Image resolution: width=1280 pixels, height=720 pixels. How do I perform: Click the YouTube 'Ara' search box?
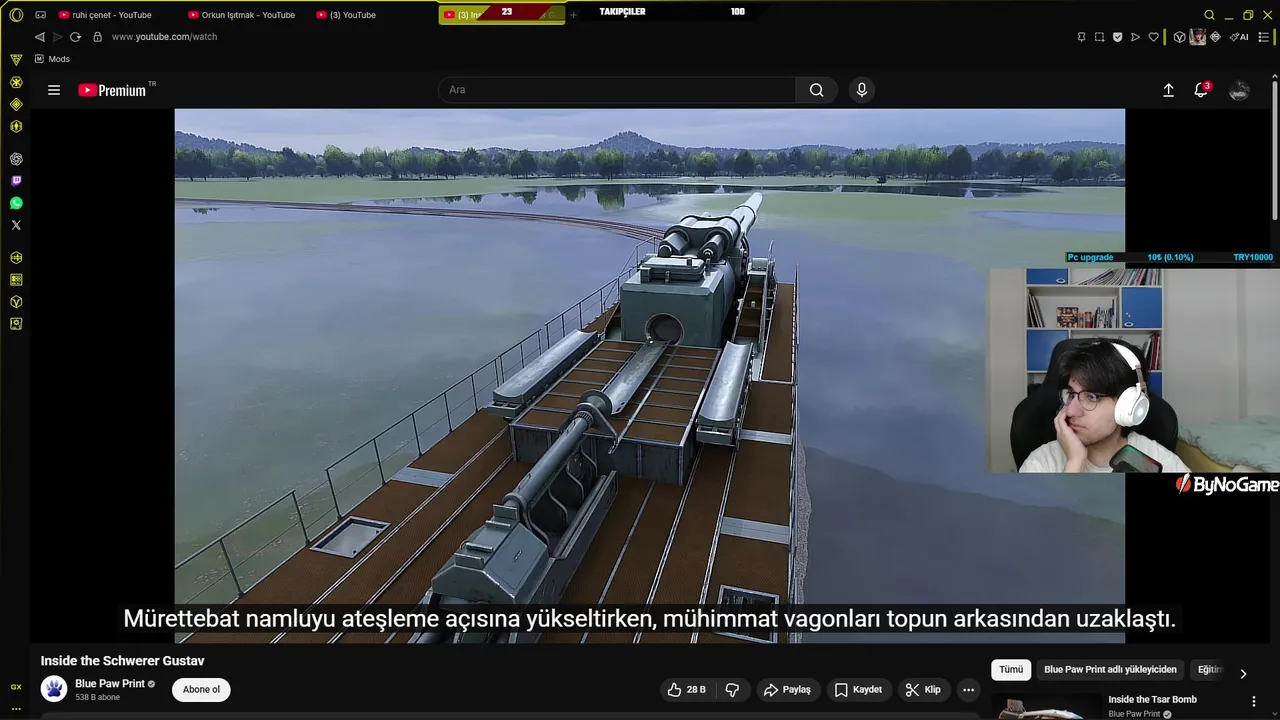coord(617,90)
